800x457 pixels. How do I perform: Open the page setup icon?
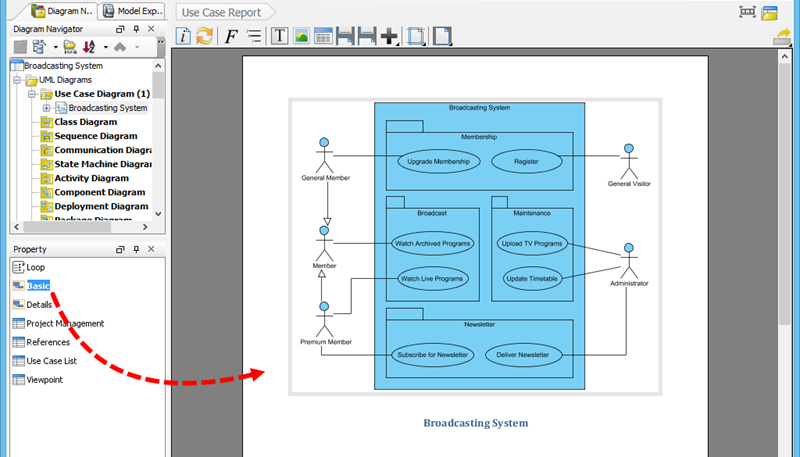(x=442, y=36)
